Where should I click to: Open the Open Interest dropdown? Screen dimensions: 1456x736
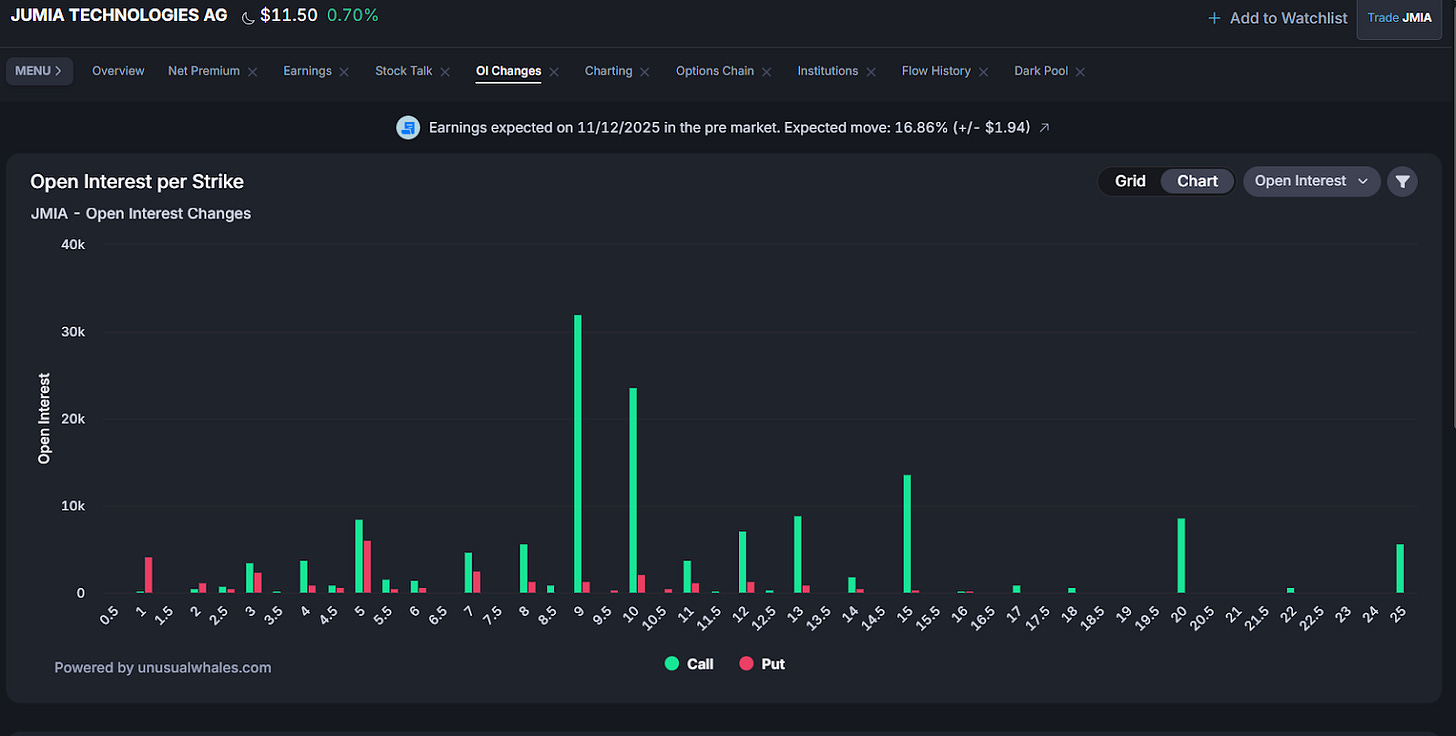[x=1311, y=181]
